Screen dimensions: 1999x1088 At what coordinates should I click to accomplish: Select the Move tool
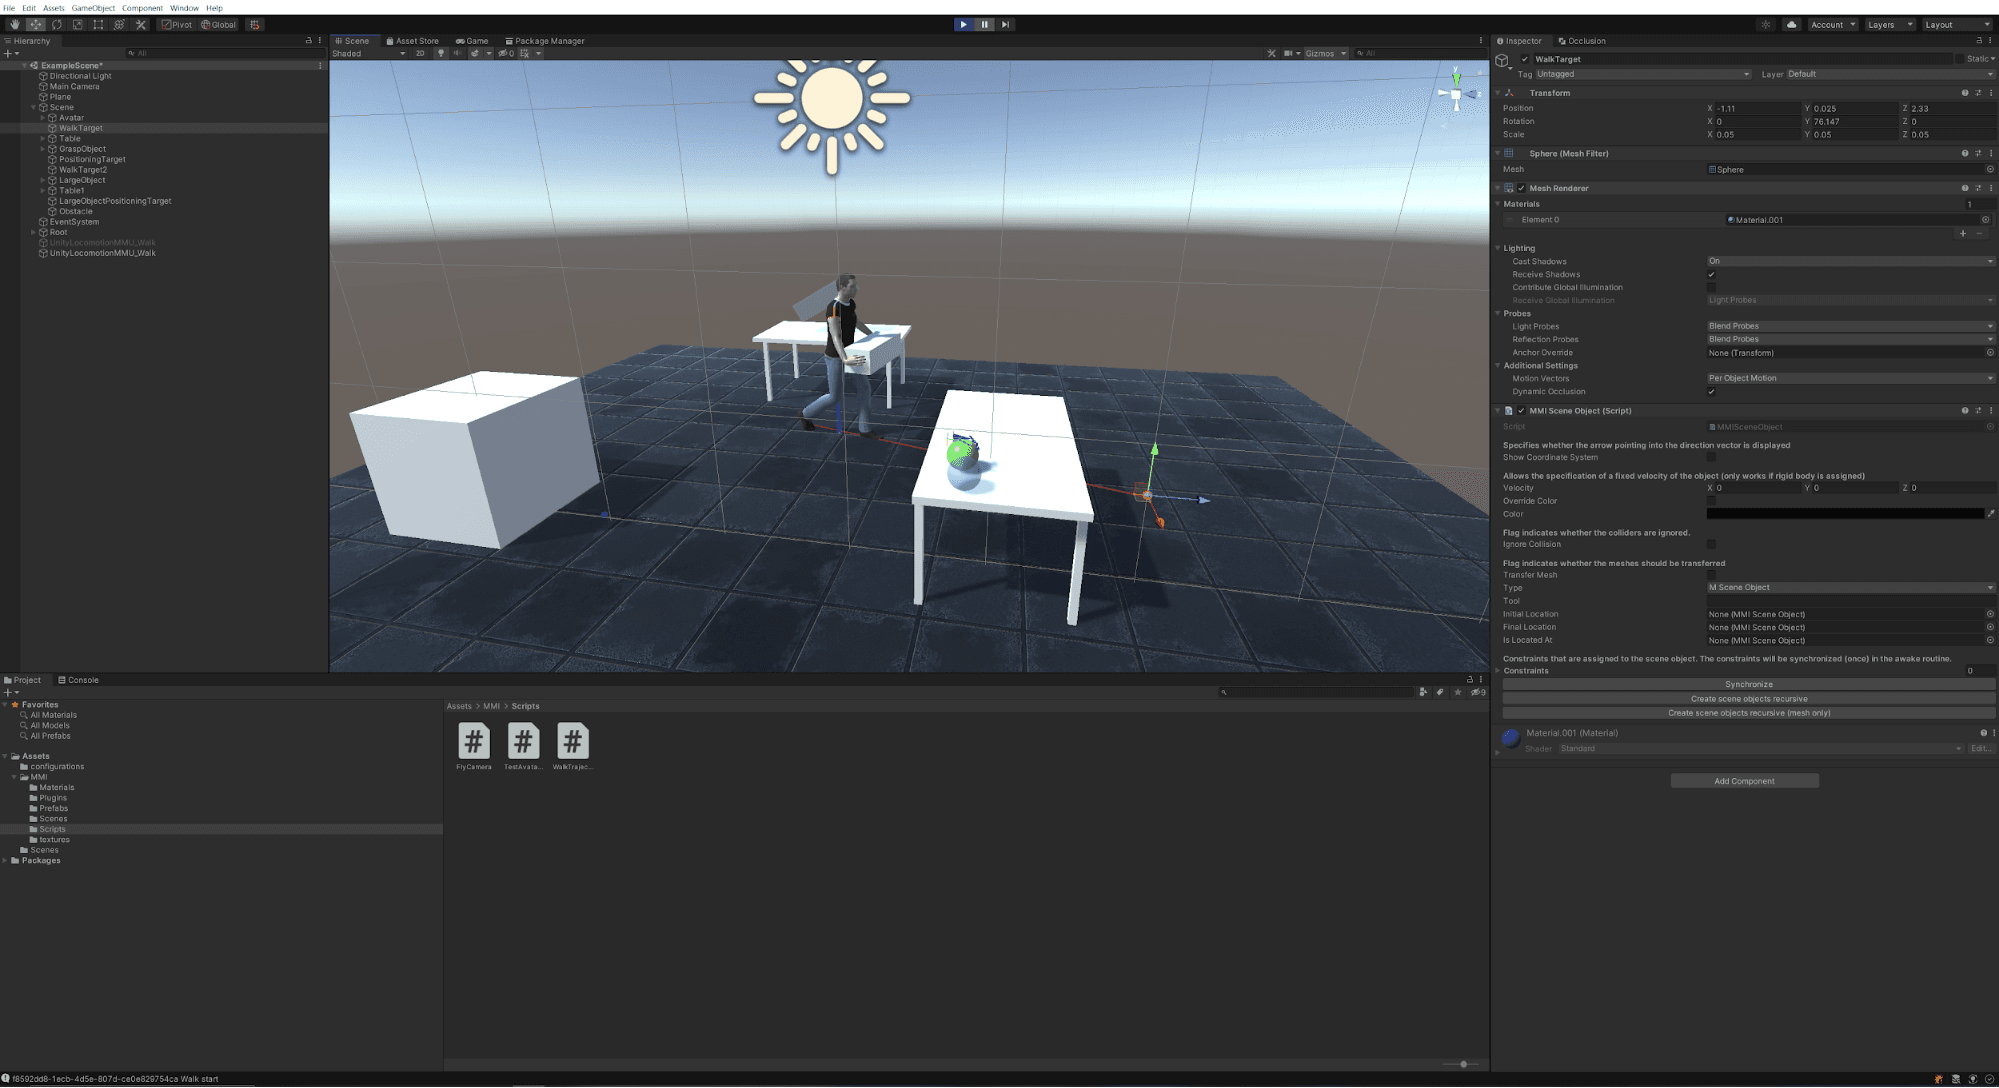[35, 24]
